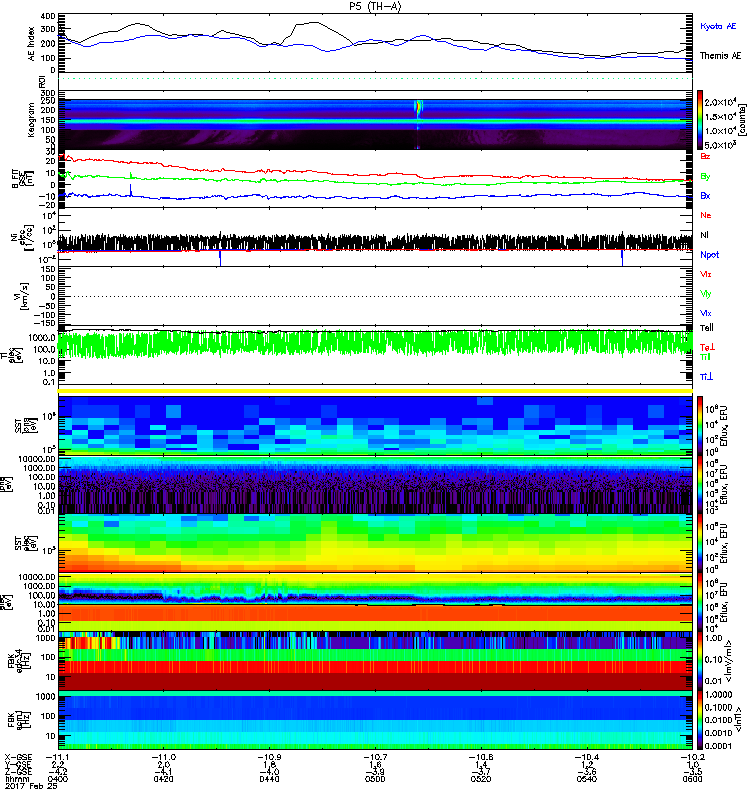Click the blue Bx legend label
The image size is (750, 800).
coord(705,195)
